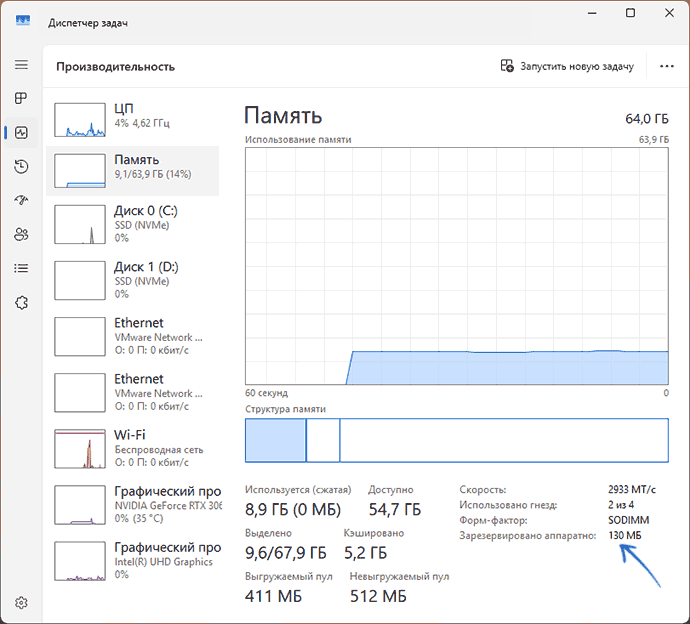
Task: Open the hamburger navigation menu
Action: [x=21, y=64]
